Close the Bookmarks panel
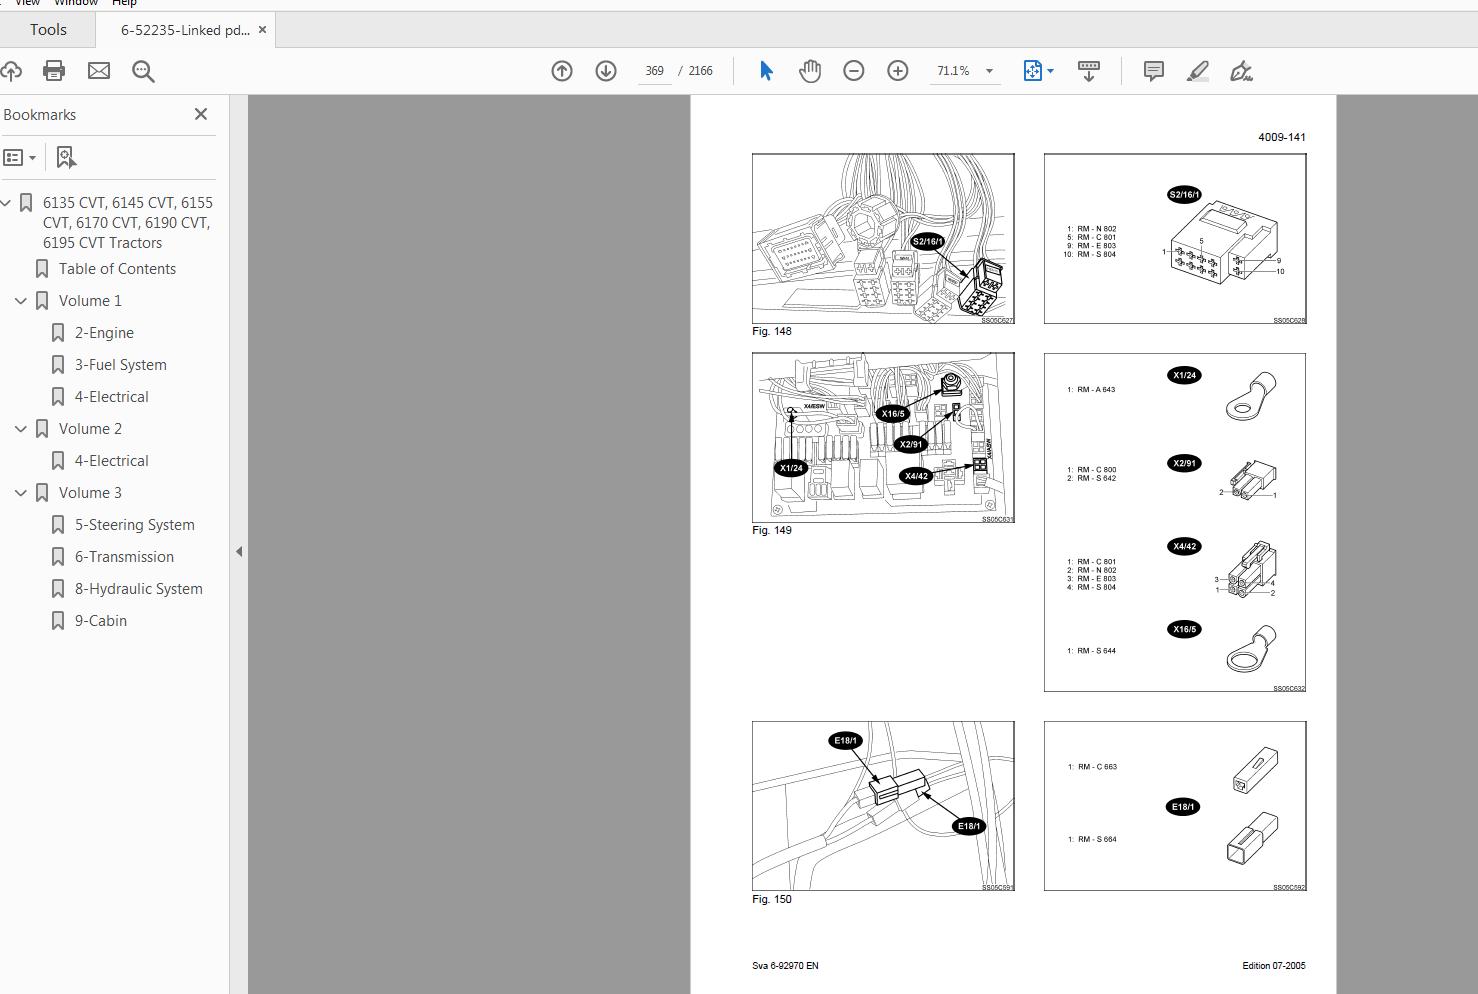 (201, 114)
